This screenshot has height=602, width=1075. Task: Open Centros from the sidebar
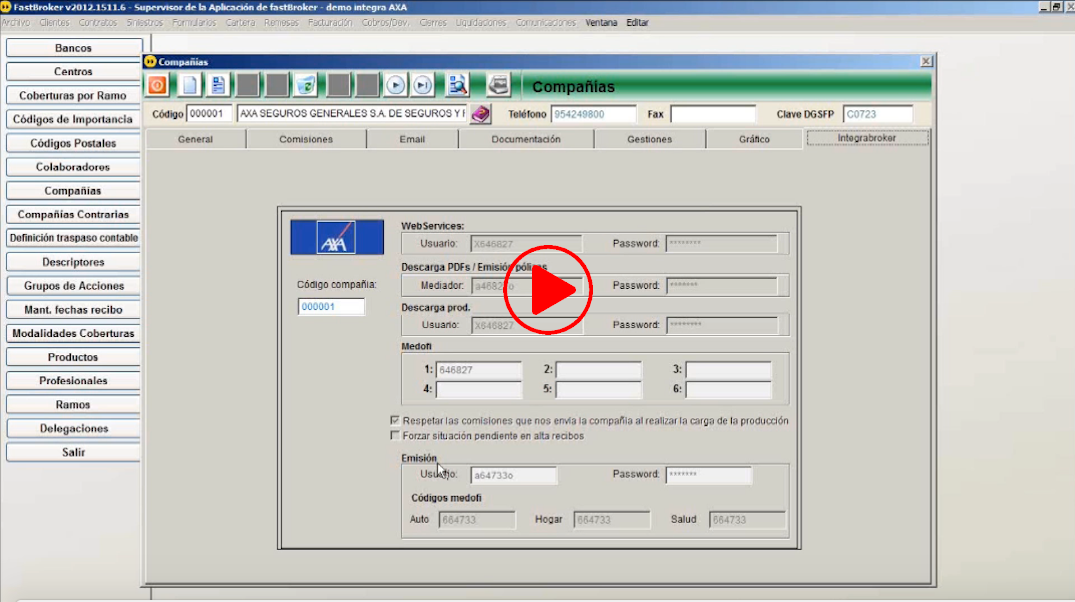(x=73, y=71)
